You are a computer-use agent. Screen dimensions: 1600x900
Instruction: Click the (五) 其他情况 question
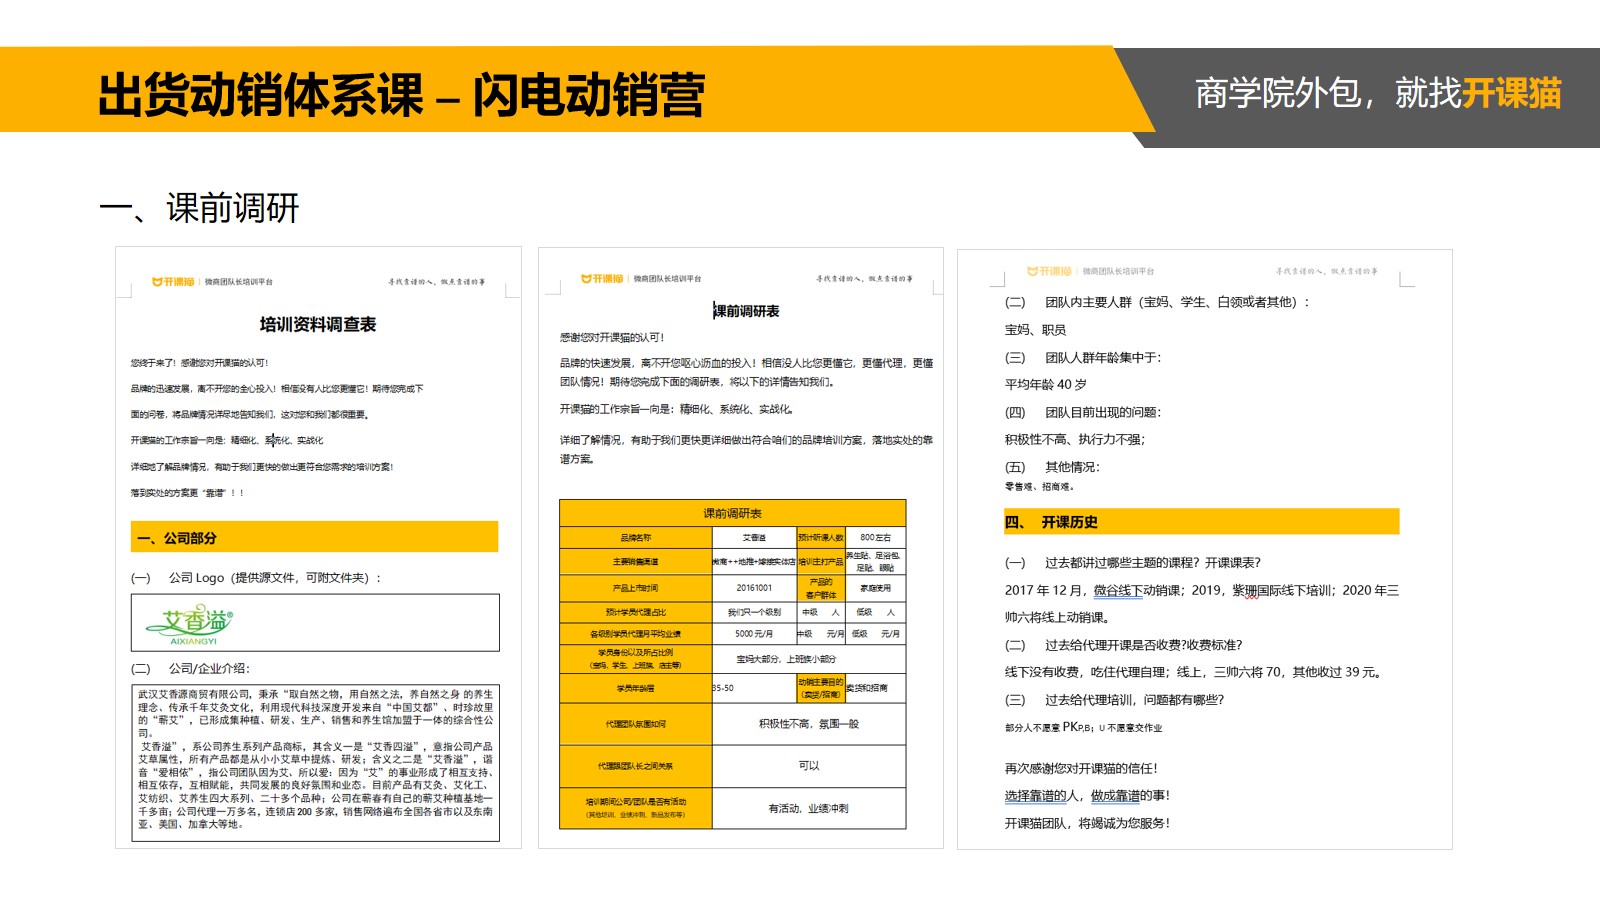click(x=1052, y=467)
